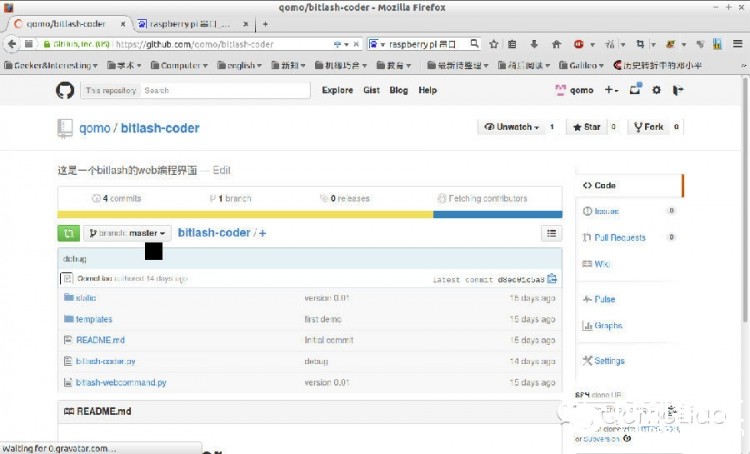750x454 pixels.
Task: Open the Help menu link
Action: [428, 90]
